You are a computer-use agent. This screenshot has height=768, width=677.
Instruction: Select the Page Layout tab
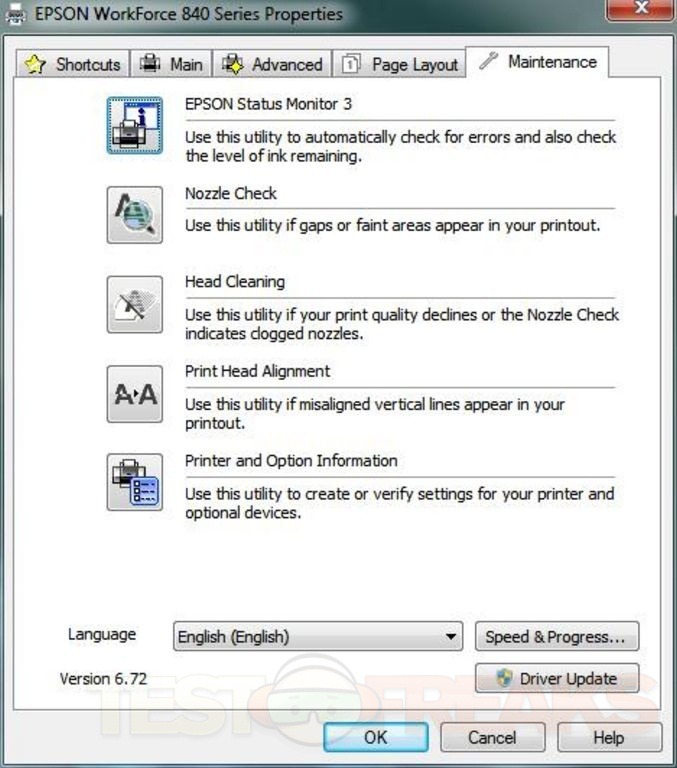tap(401, 64)
